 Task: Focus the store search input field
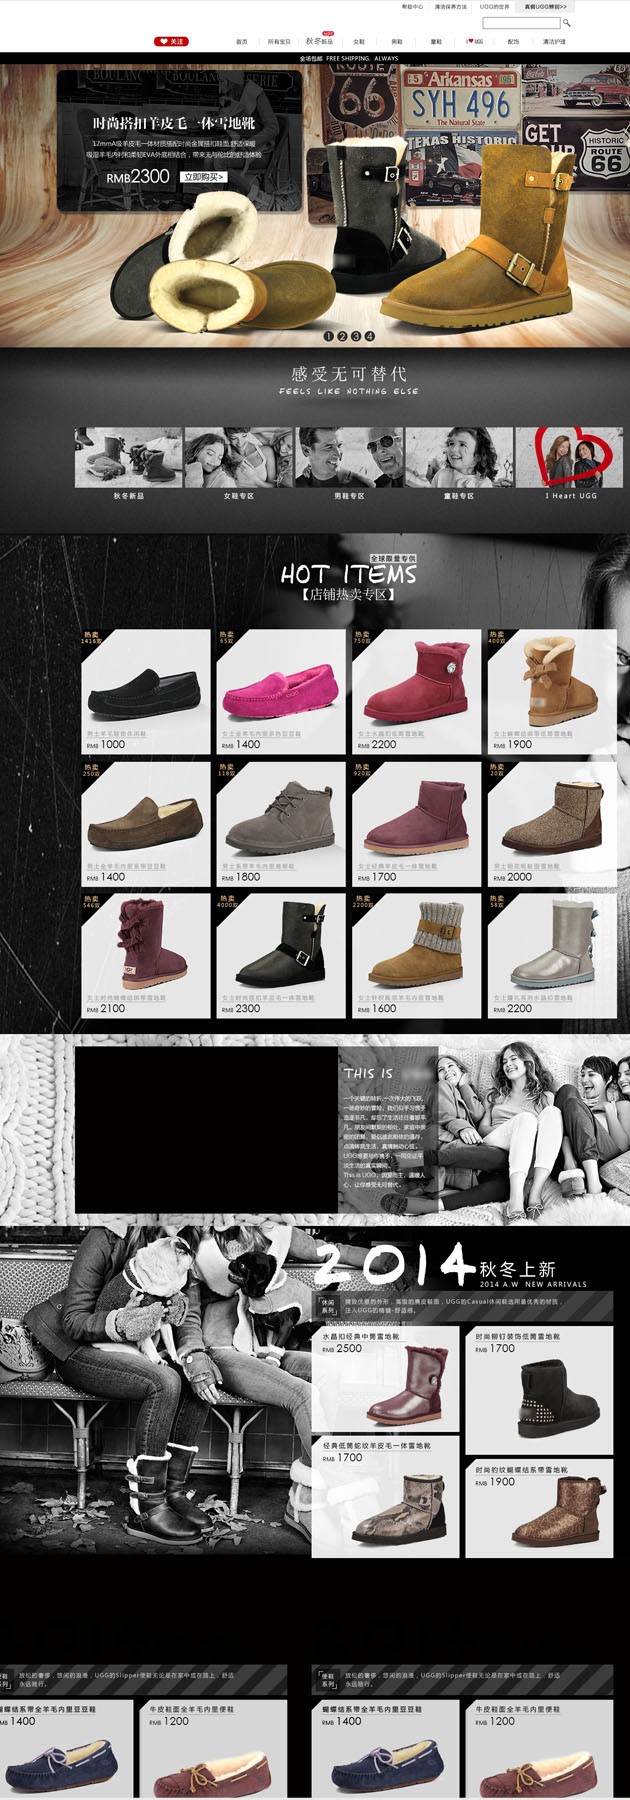tap(521, 22)
